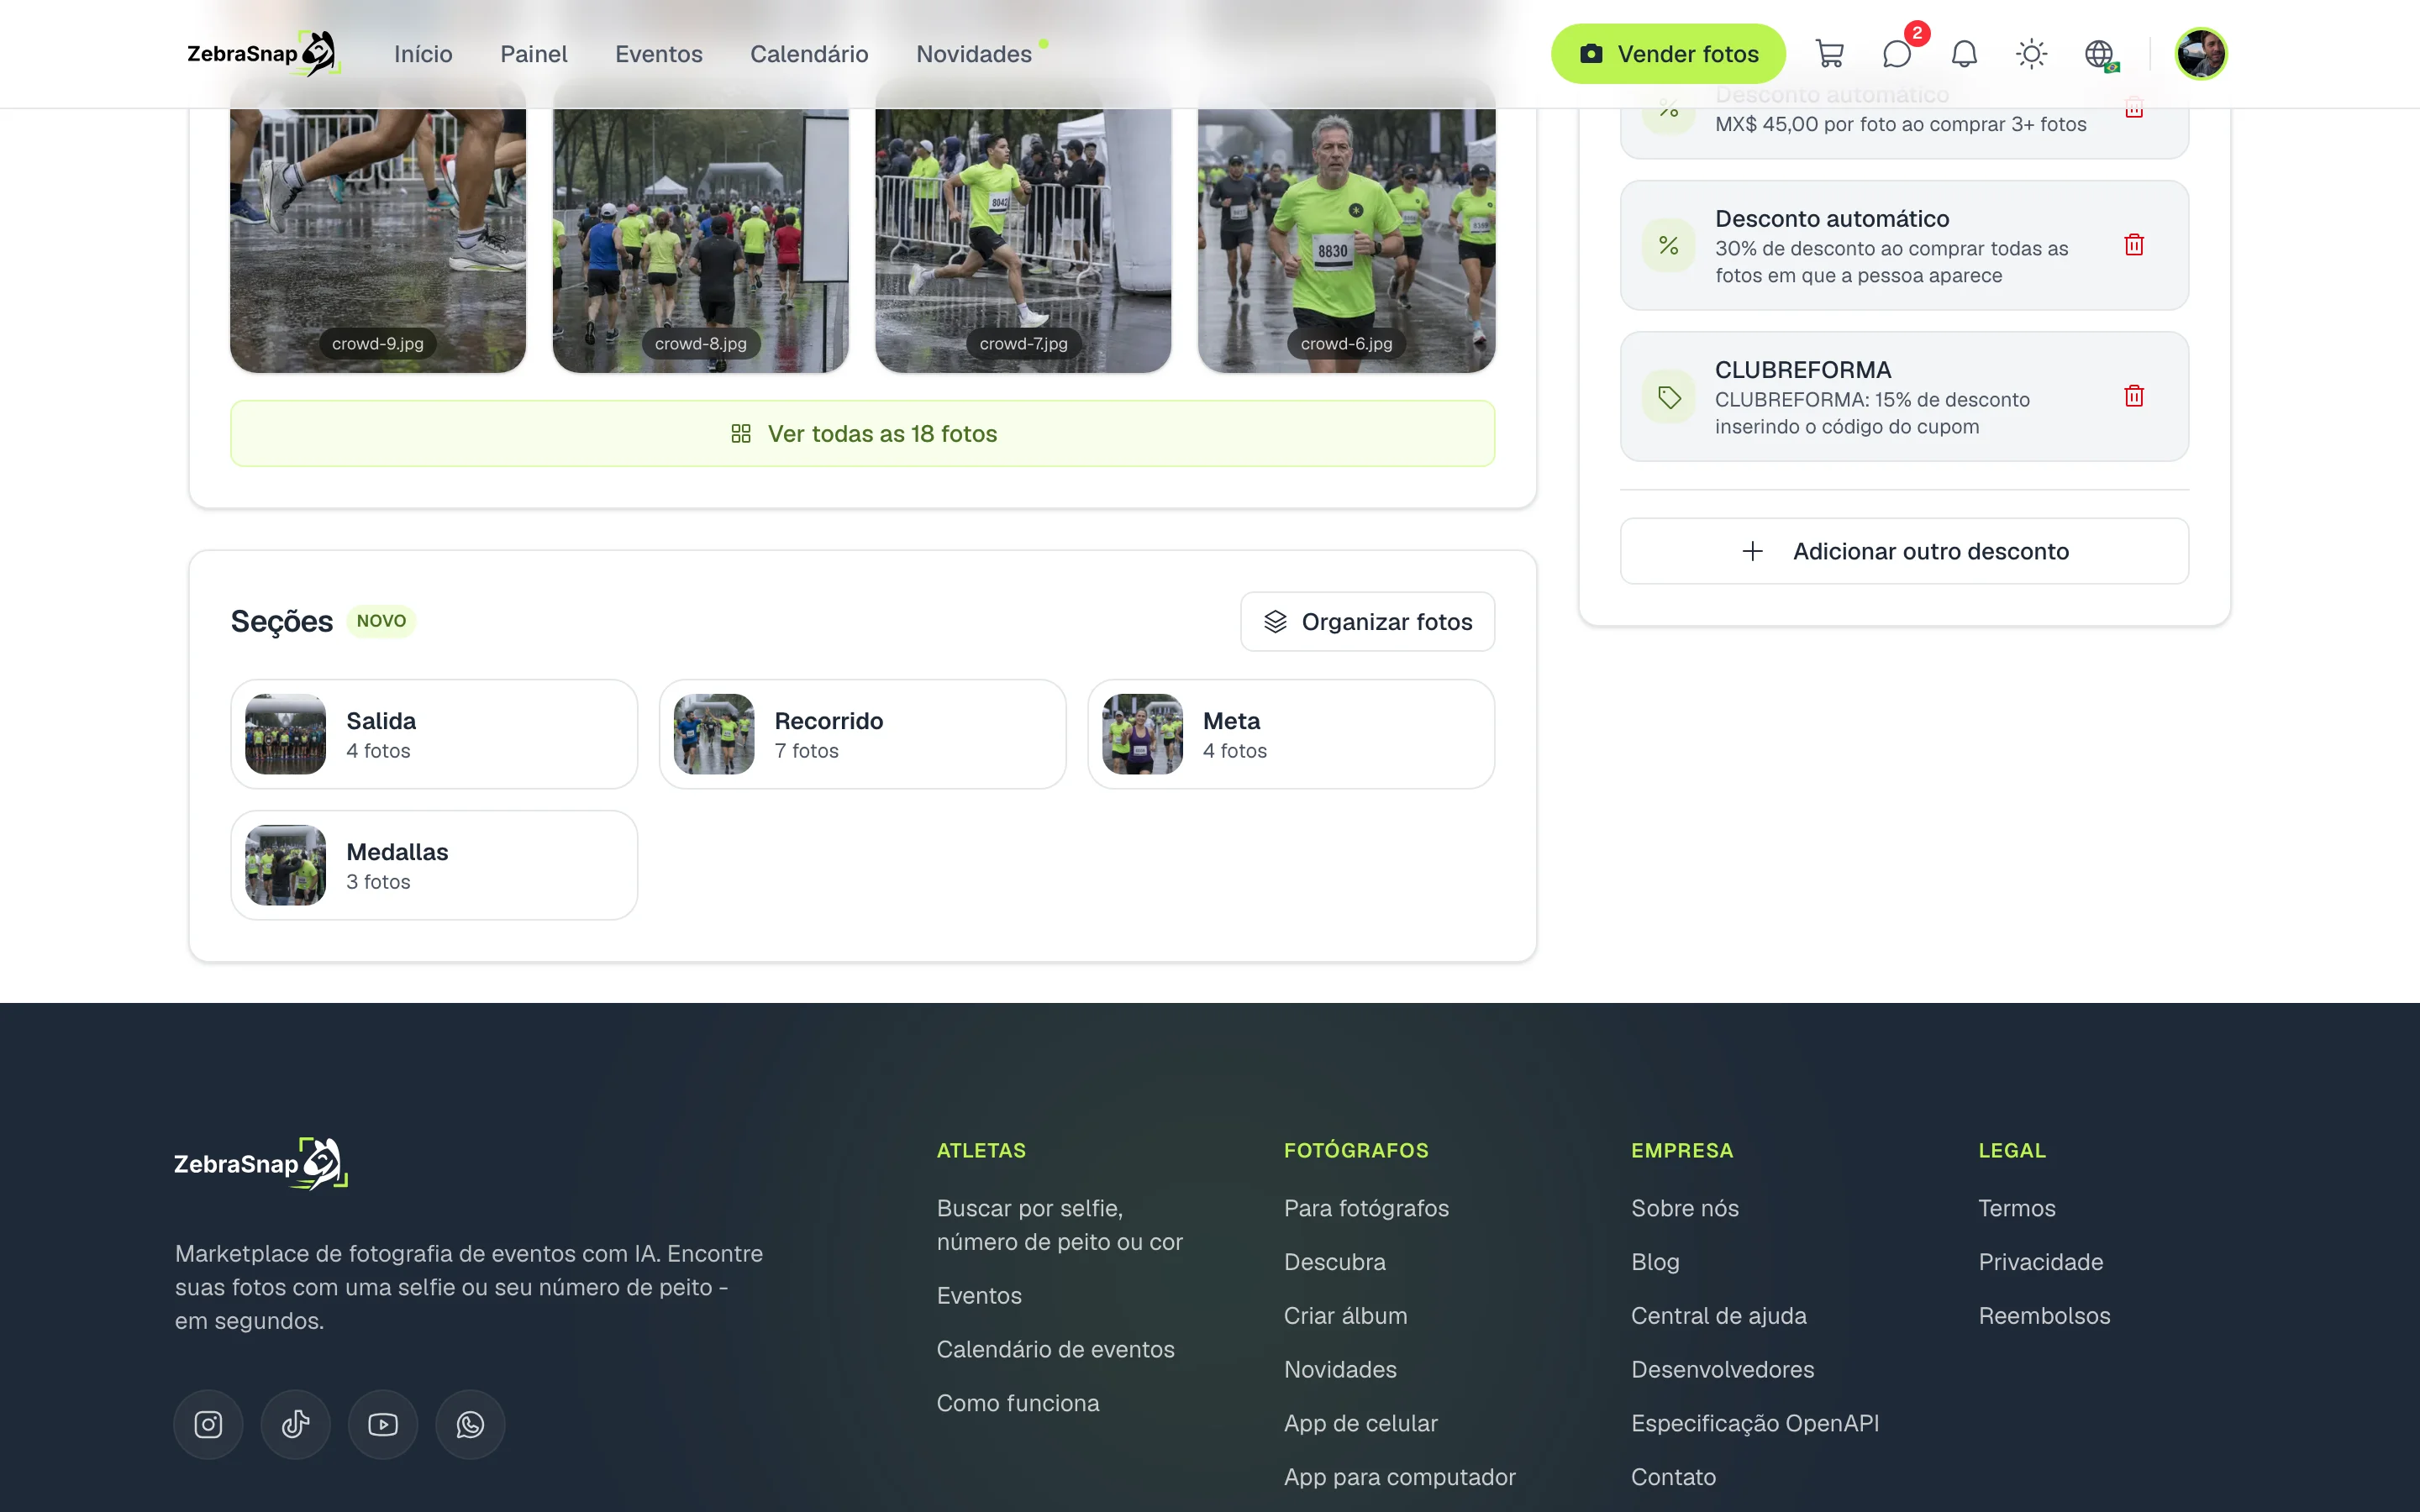
Task: Open language globe selector
Action: click(2099, 54)
